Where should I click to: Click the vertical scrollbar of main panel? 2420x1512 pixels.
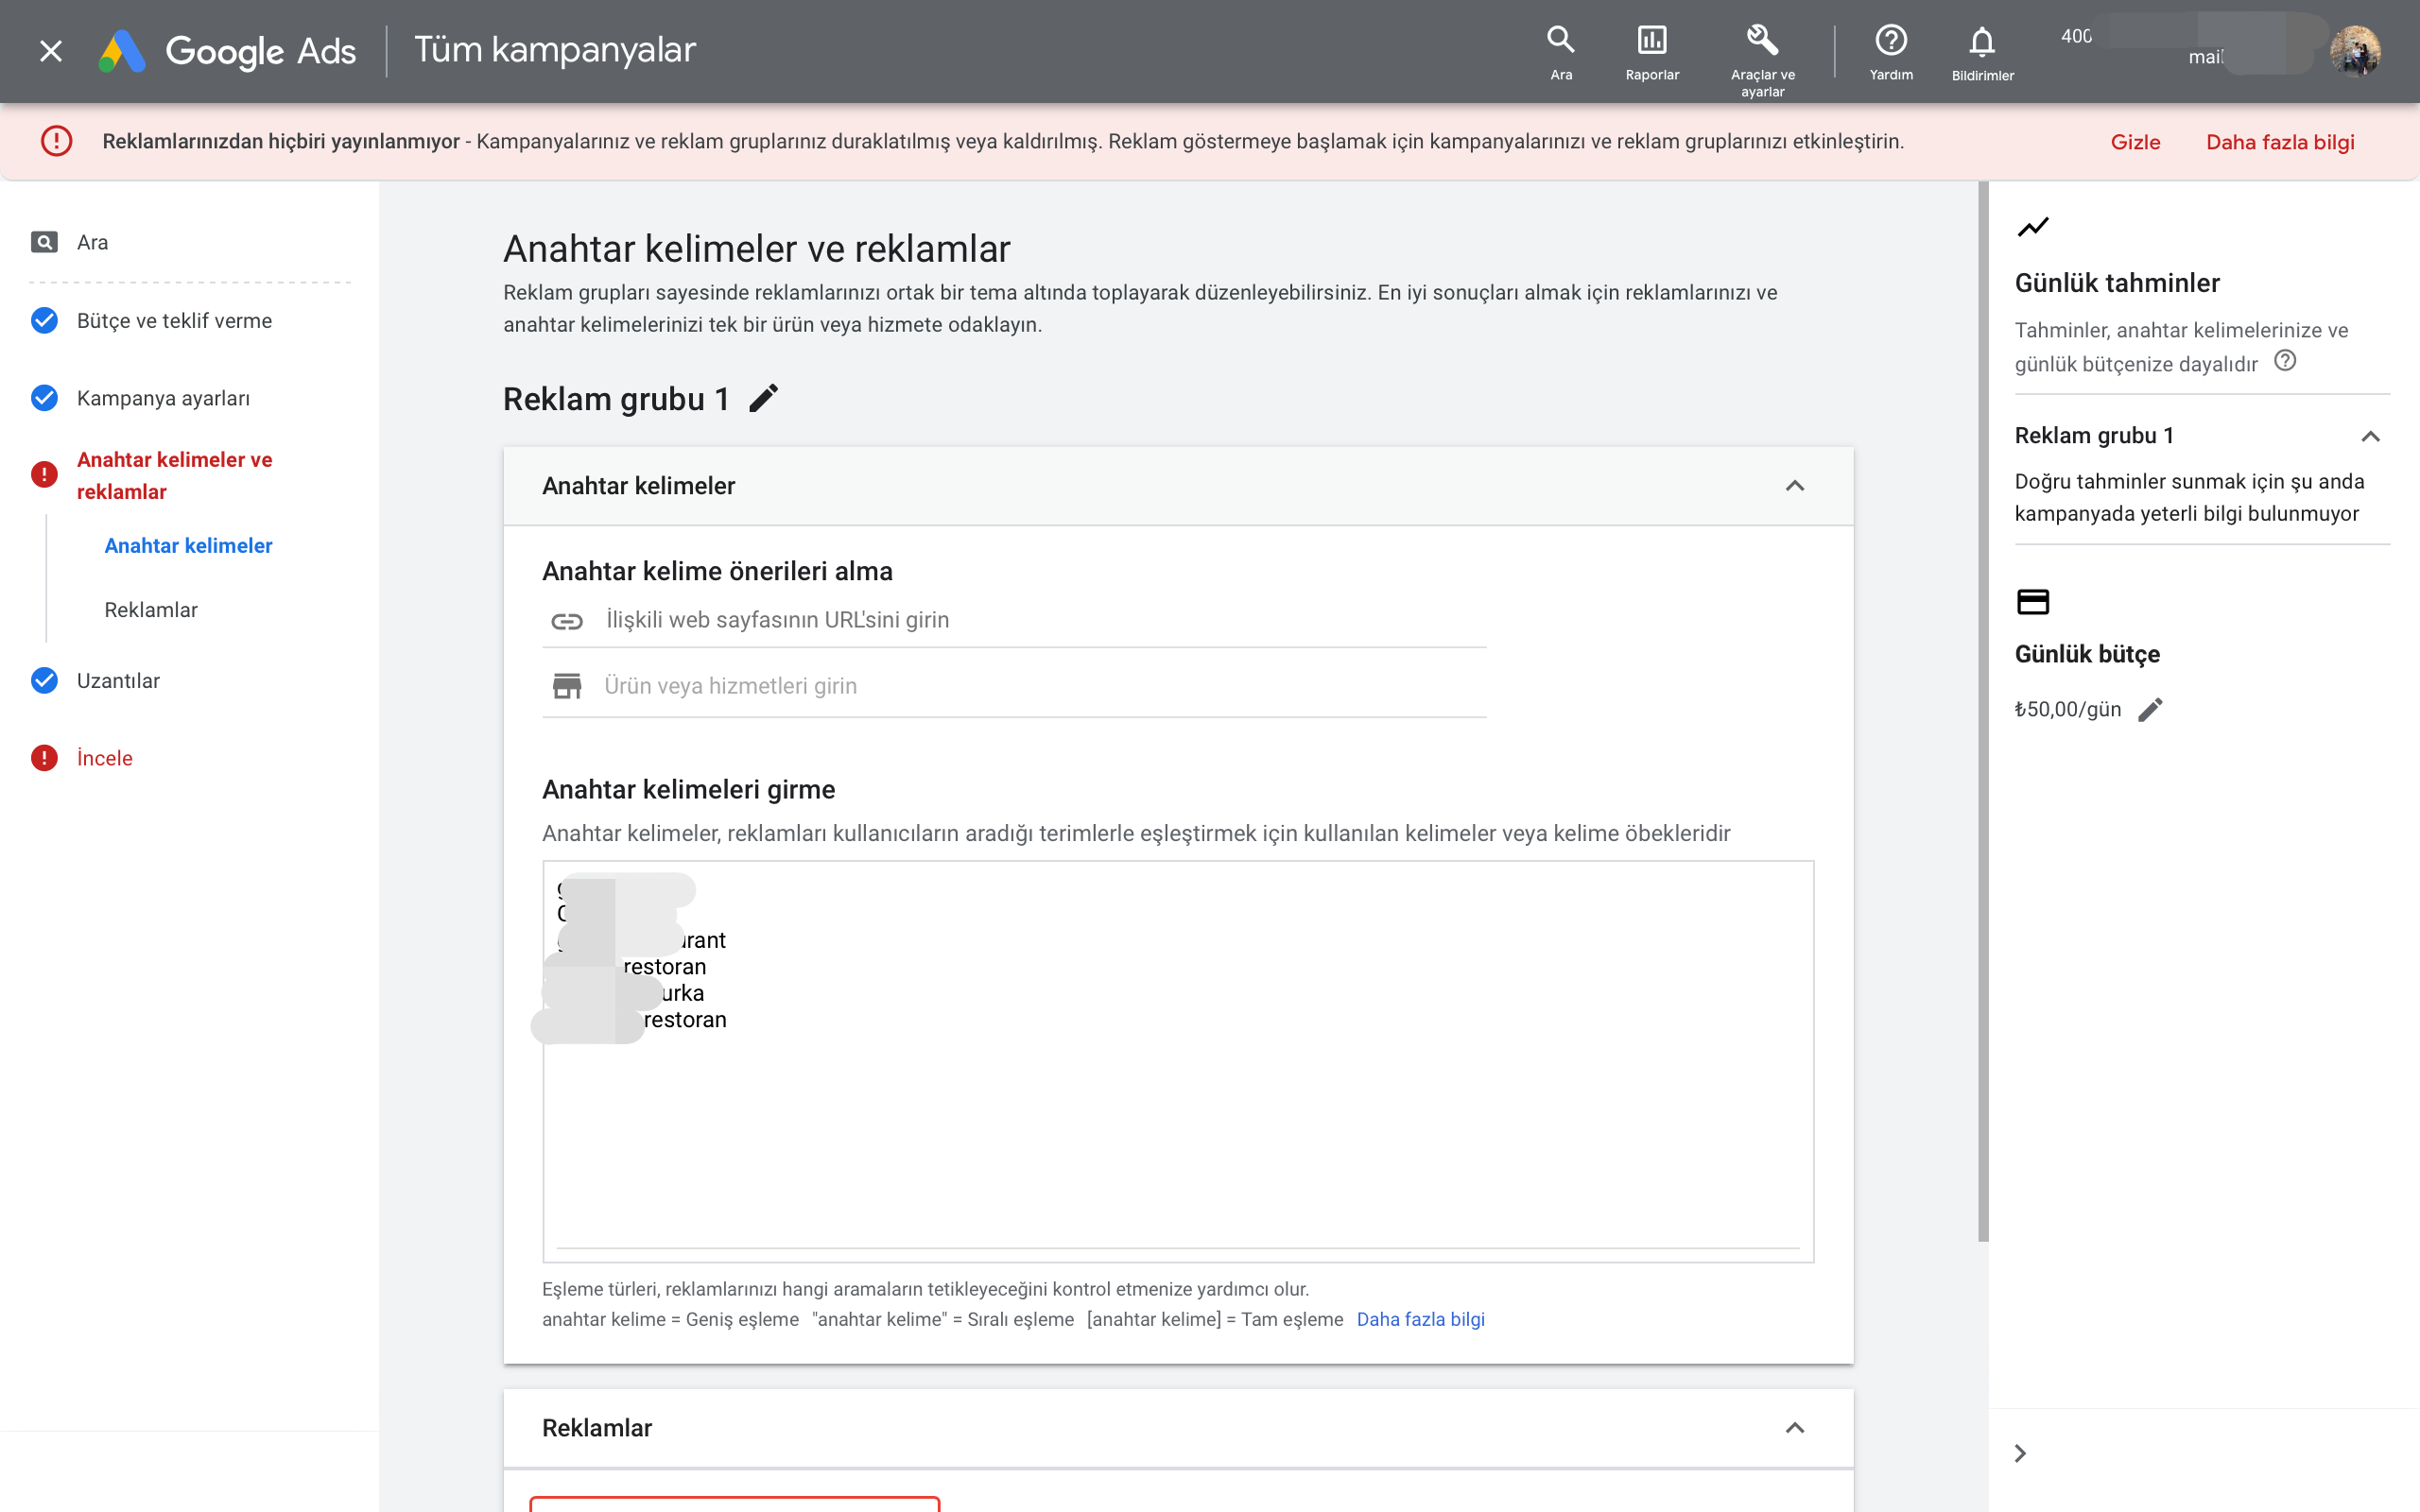pyautogui.click(x=1983, y=712)
